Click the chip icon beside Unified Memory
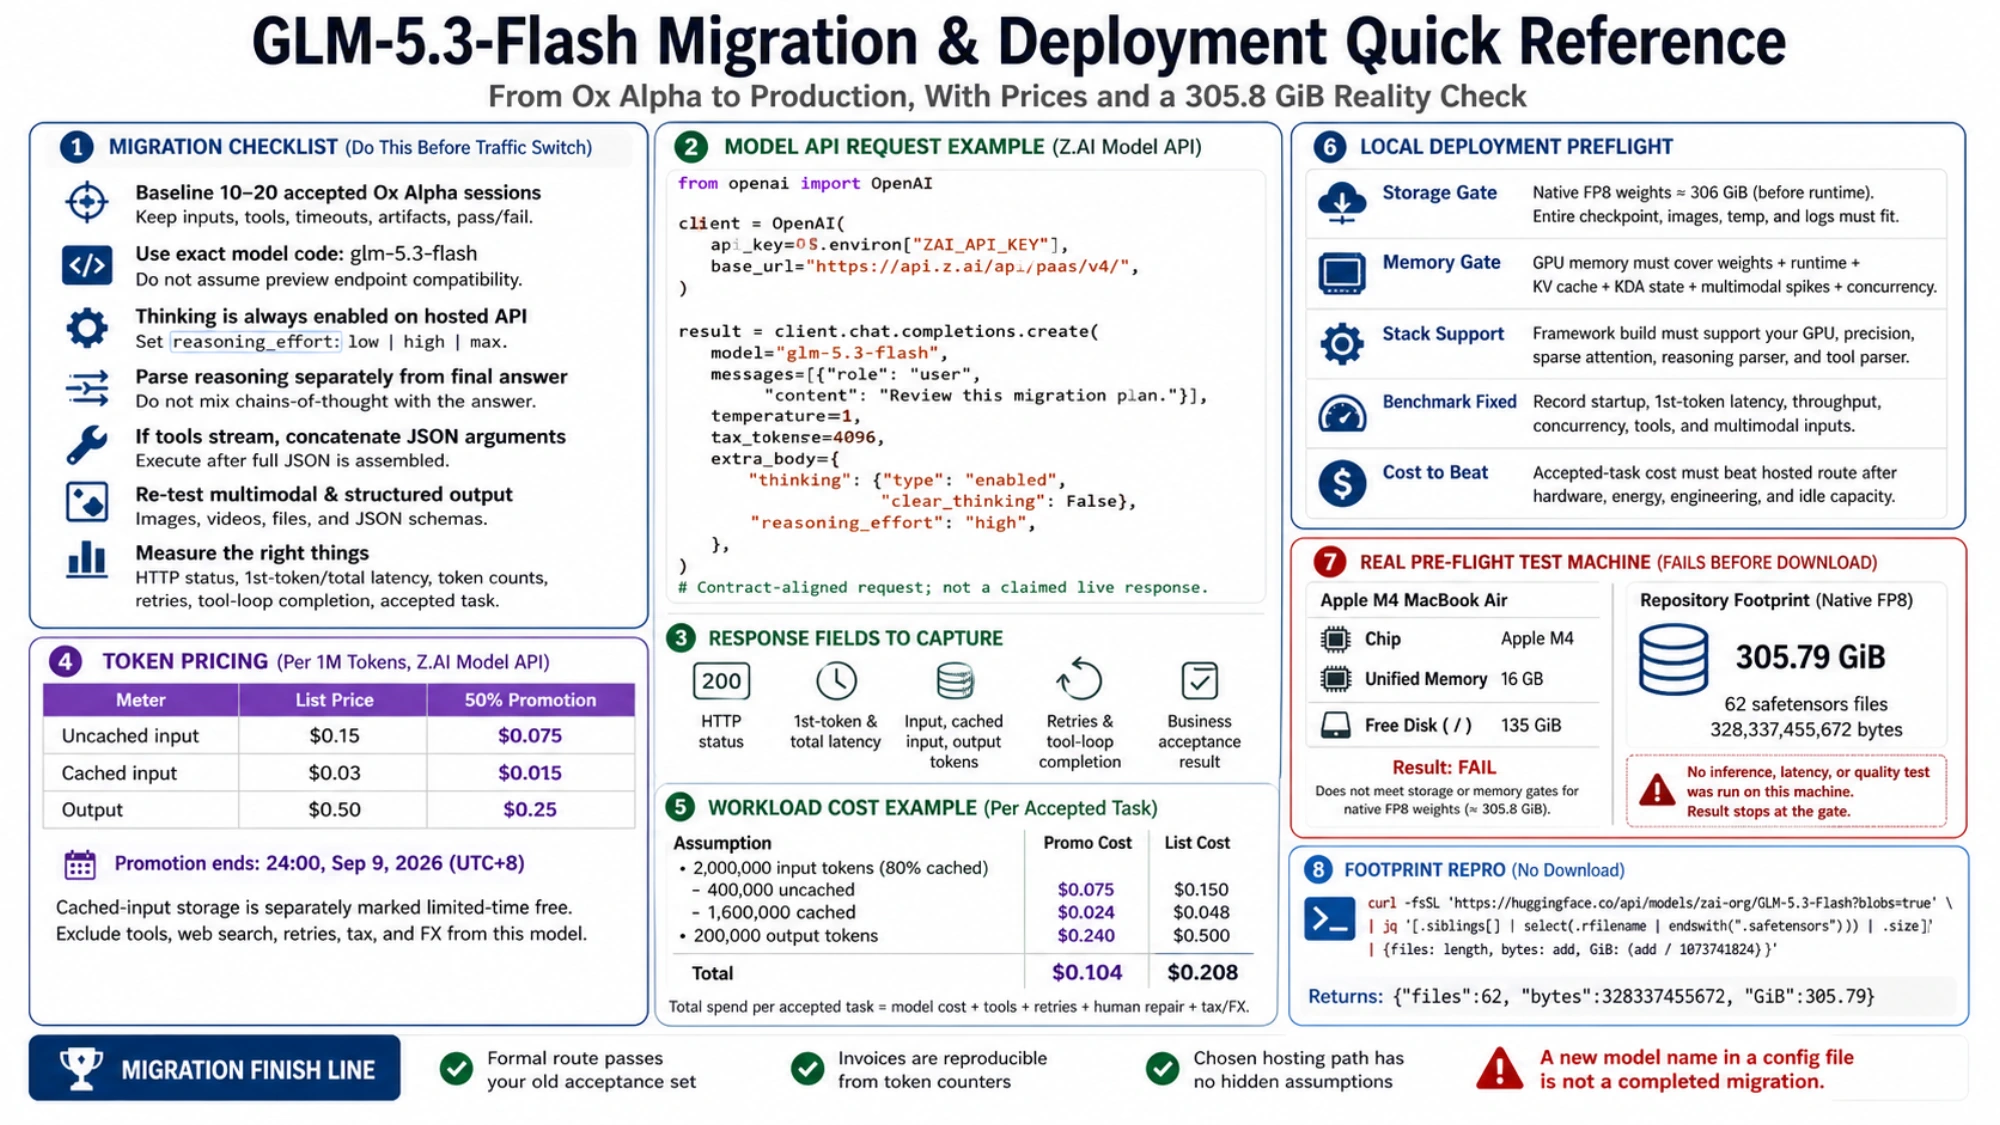Screen dimensions: 2000x1125 click(1335, 679)
